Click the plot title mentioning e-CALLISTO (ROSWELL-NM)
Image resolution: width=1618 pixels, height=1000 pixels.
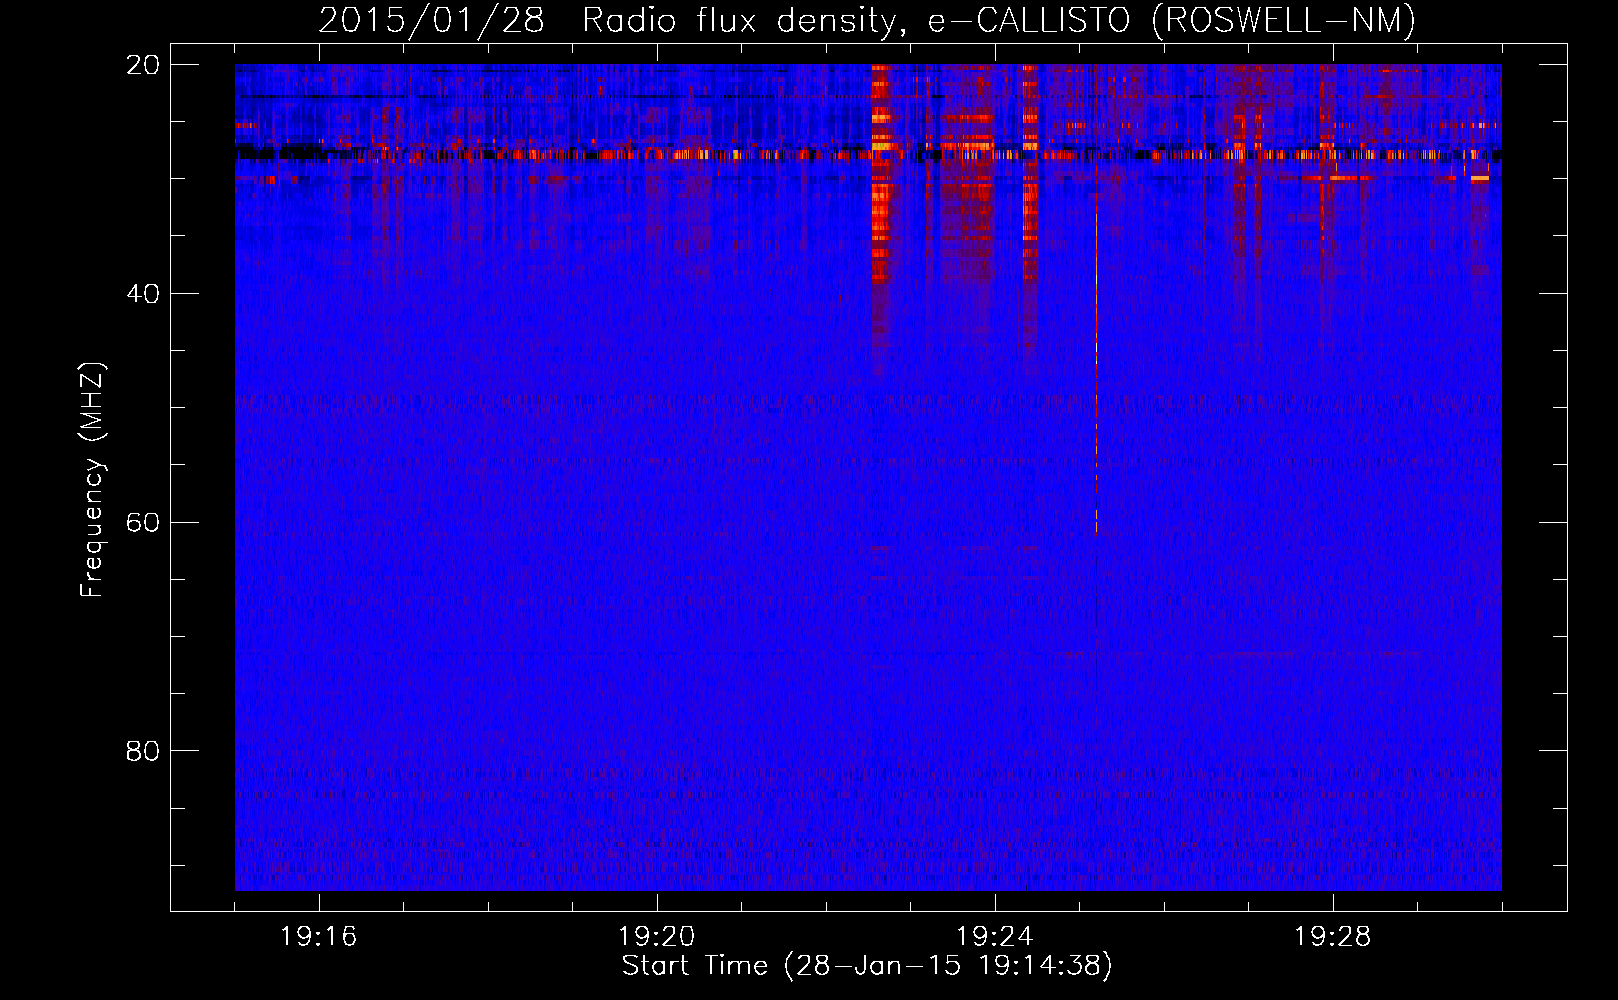[x=867, y=20]
